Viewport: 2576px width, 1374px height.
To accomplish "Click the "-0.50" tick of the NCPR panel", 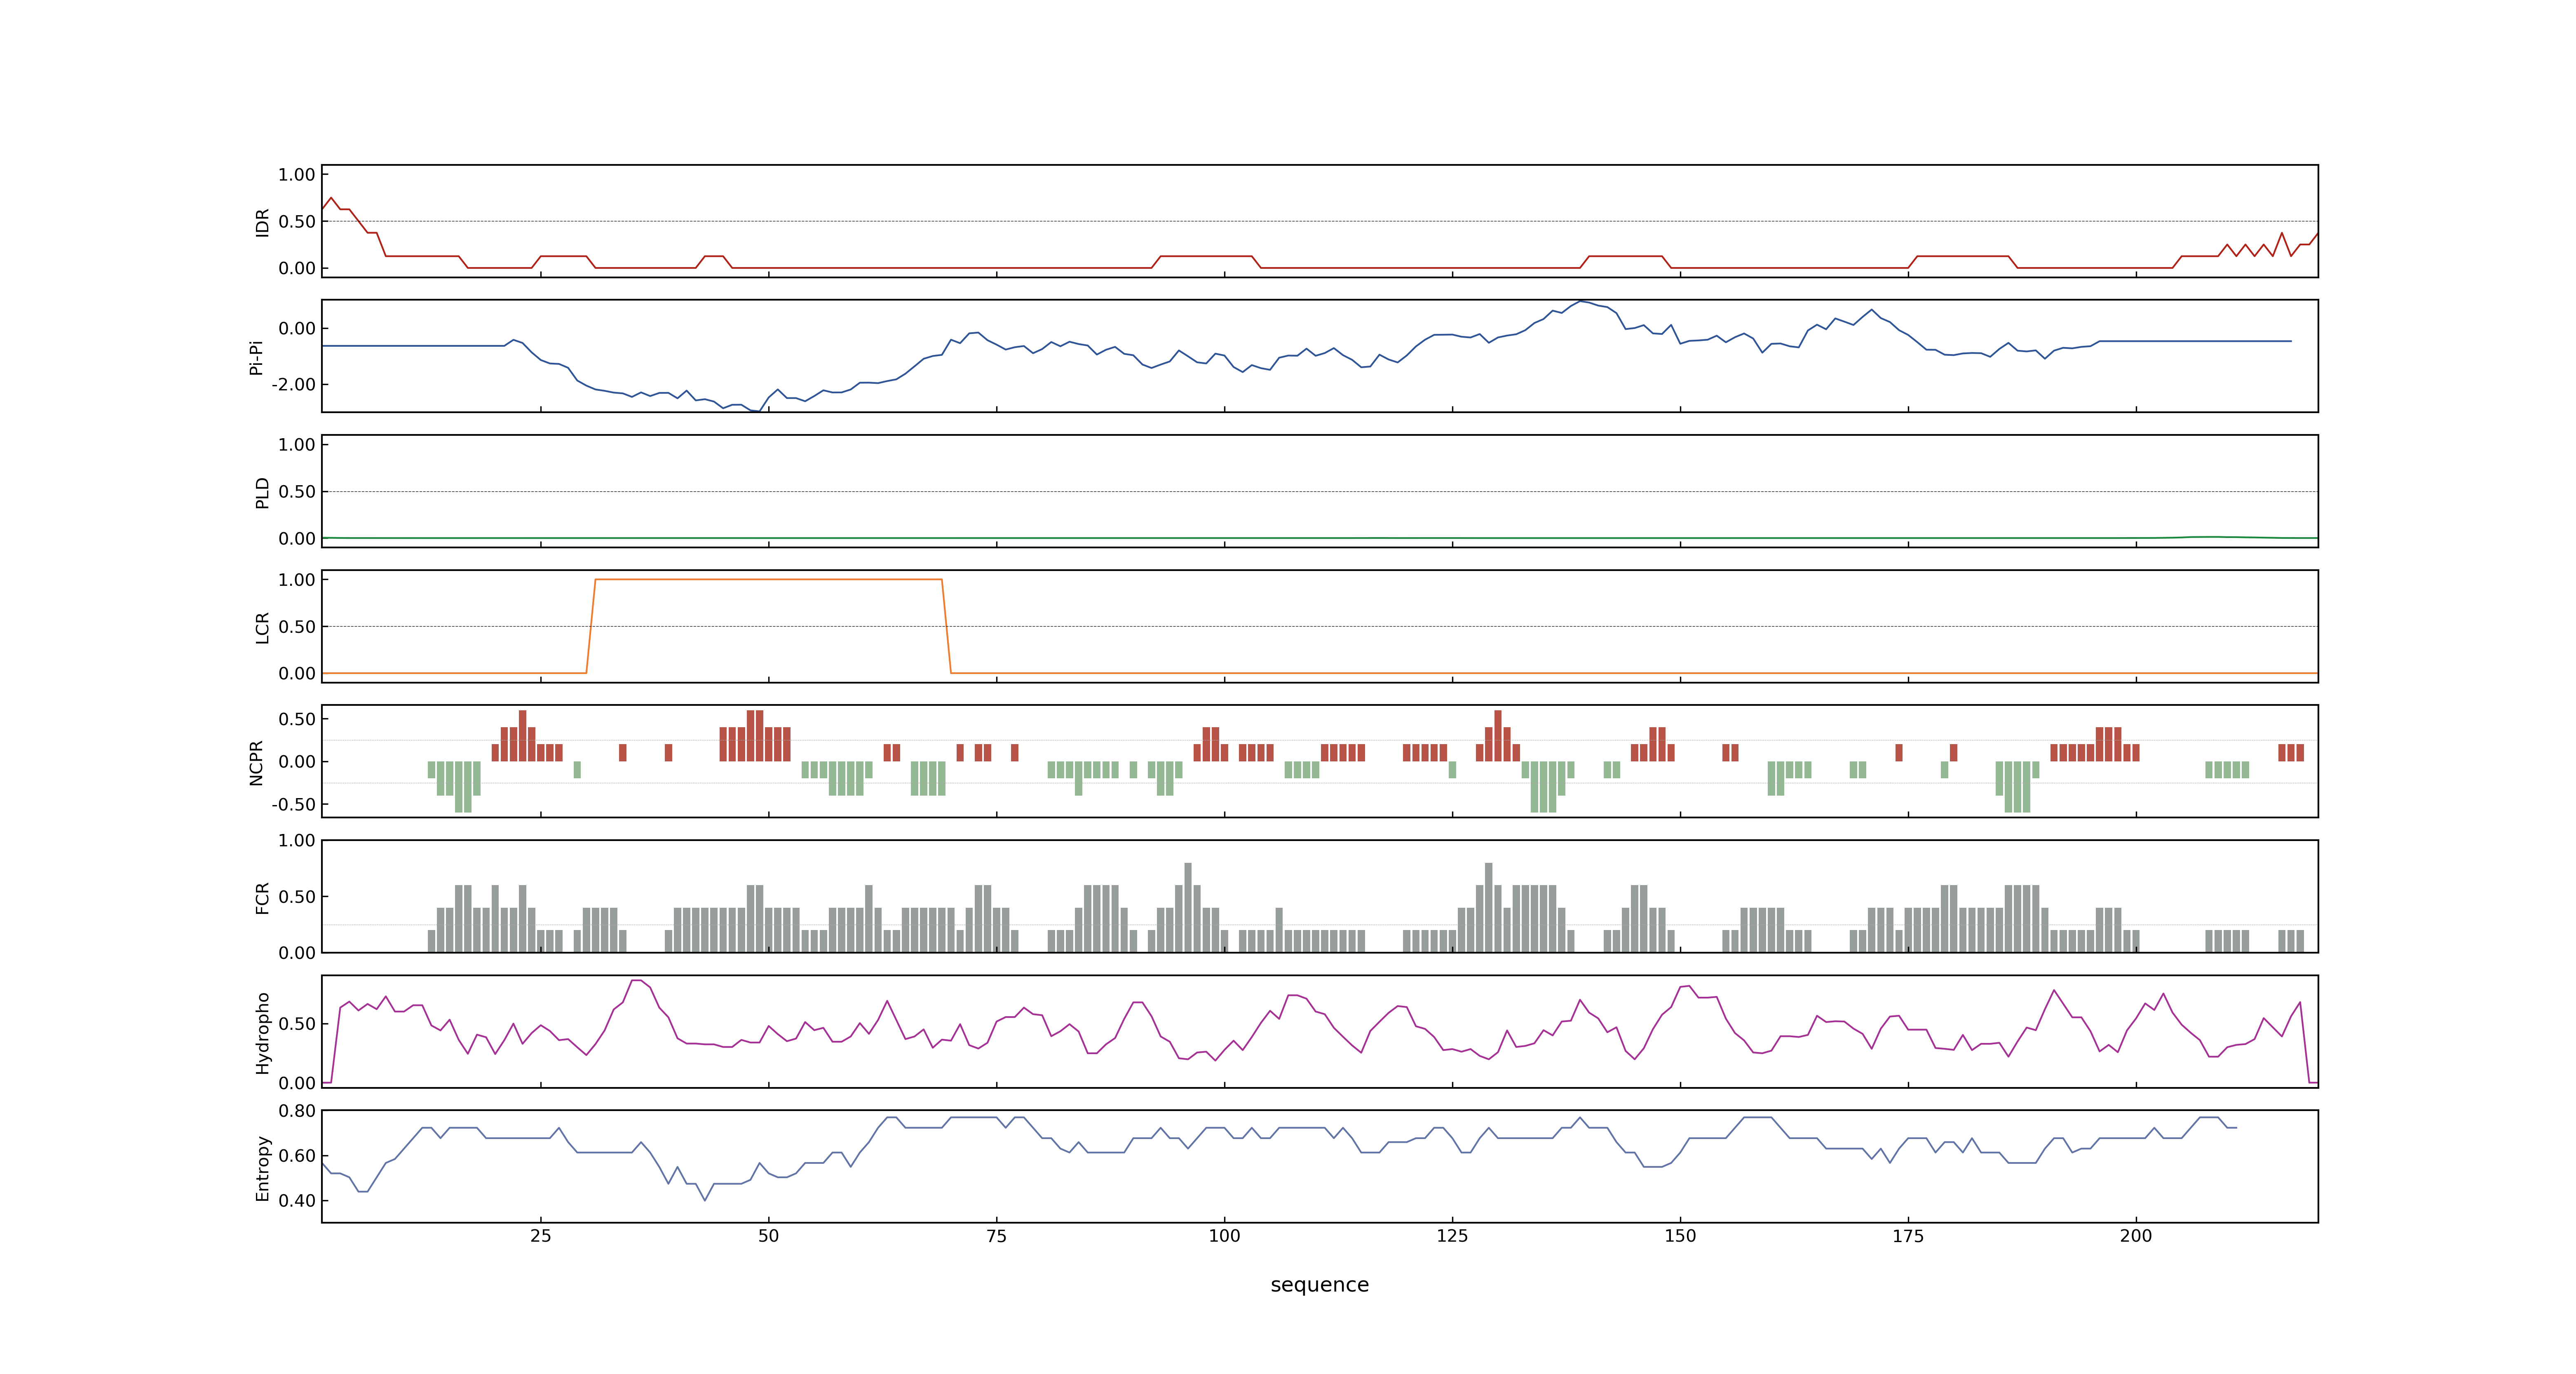I will 293,804.
